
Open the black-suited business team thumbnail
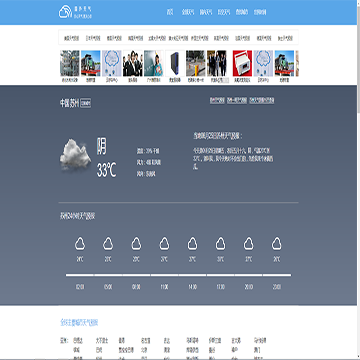point(133,63)
